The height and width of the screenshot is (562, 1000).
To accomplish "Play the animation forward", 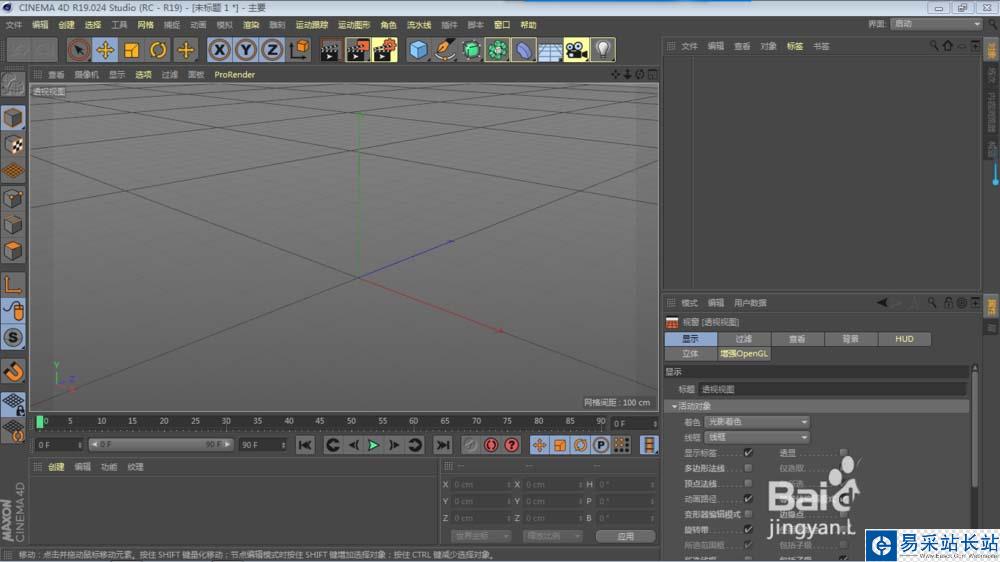I will (374, 445).
